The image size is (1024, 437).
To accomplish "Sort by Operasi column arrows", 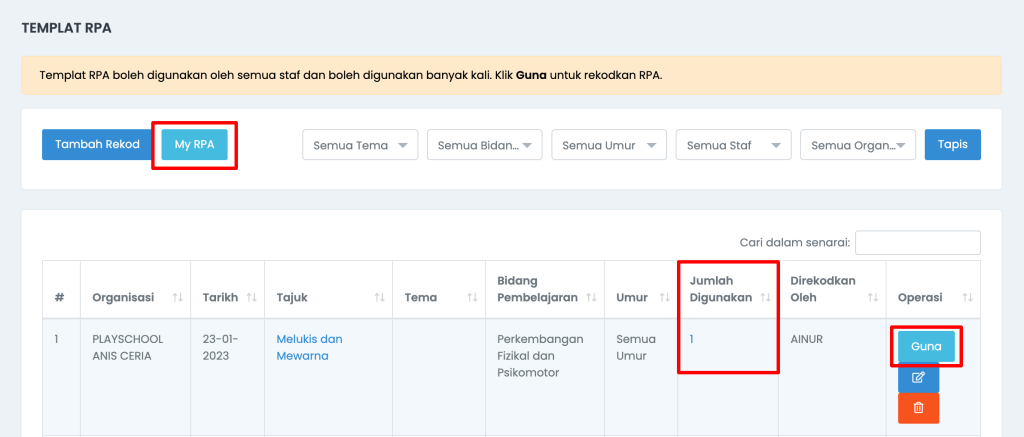I will point(968,297).
